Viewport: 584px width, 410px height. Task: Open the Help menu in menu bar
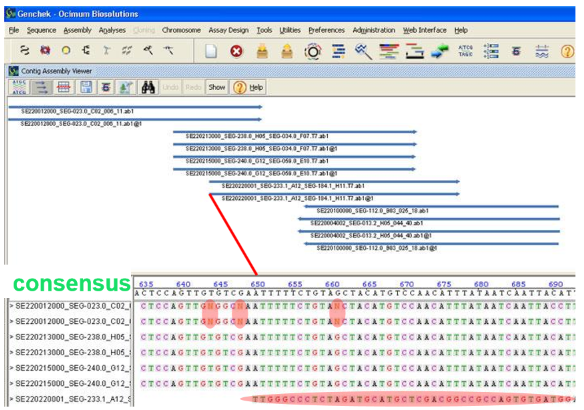[461, 30]
